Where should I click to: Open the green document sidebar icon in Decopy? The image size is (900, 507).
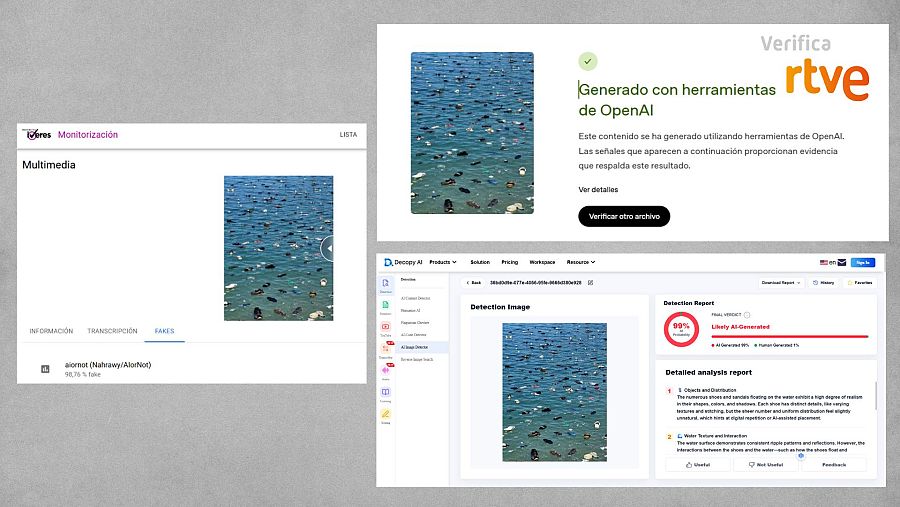(386, 307)
